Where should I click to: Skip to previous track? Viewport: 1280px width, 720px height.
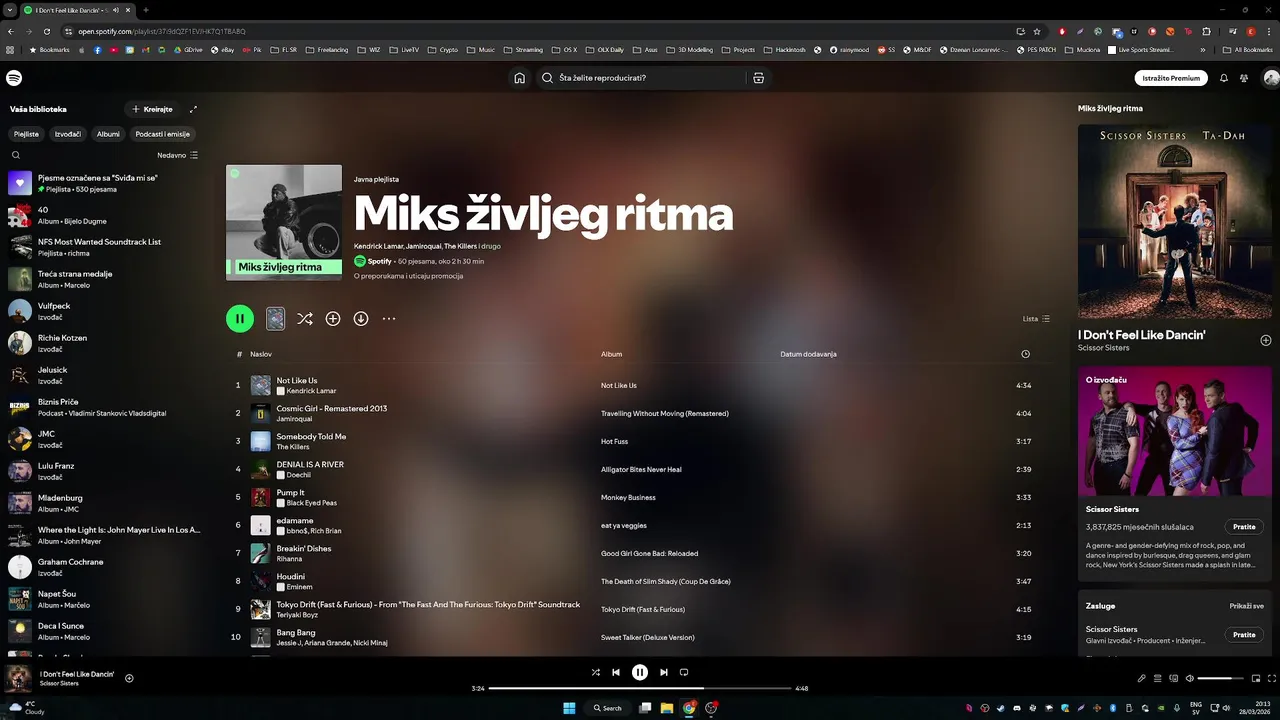[x=616, y=672]
